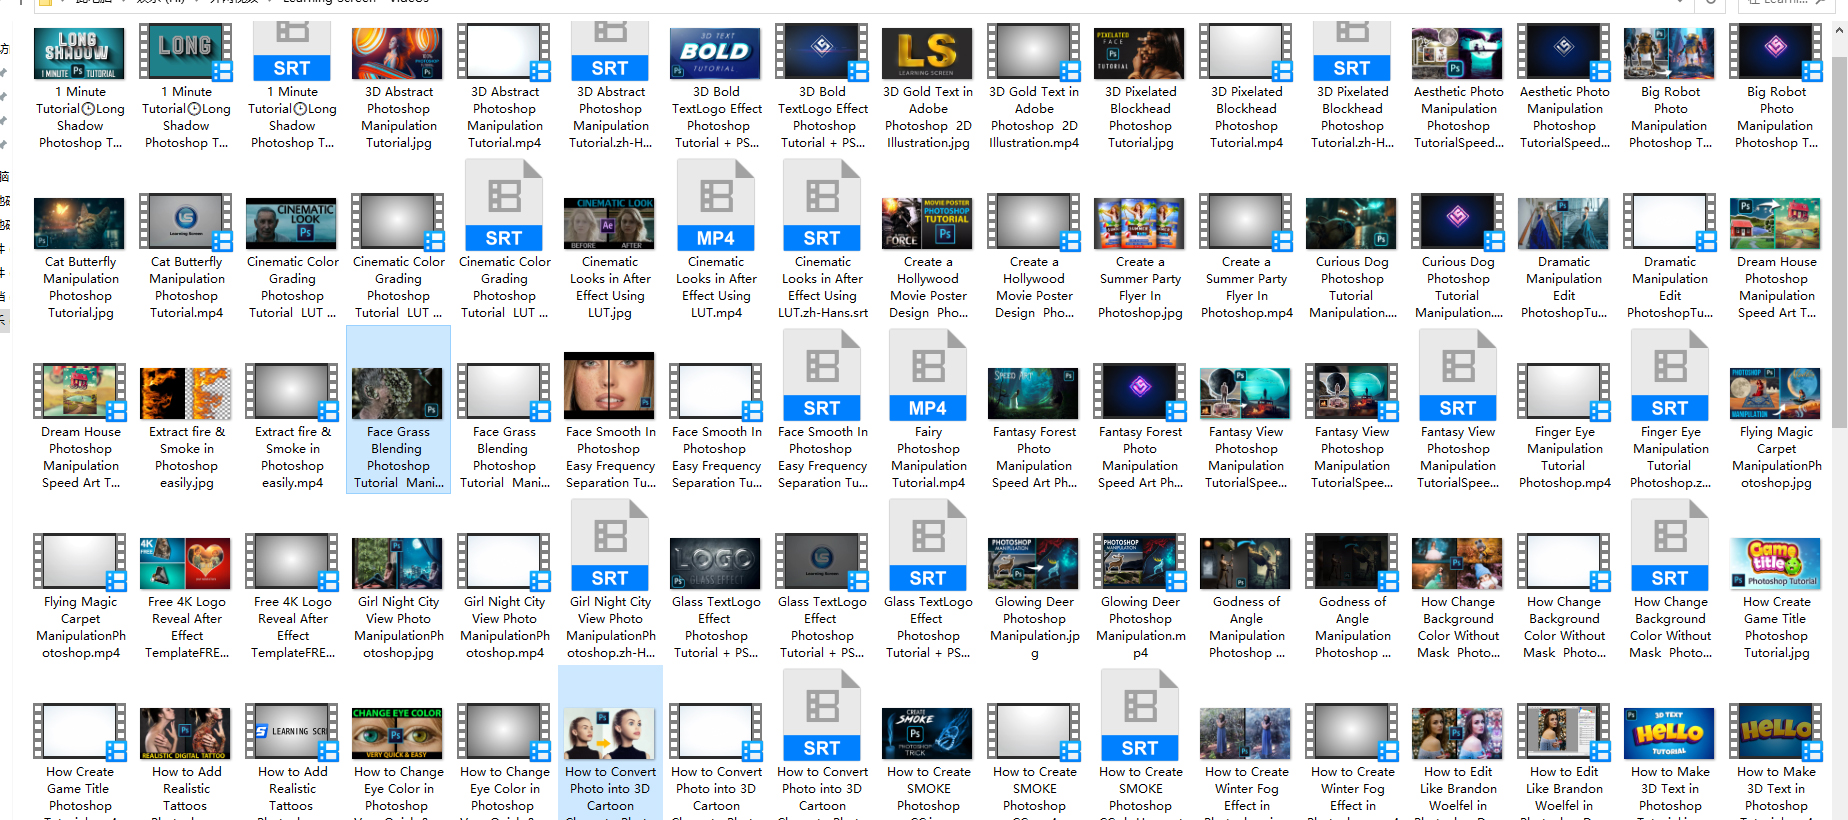Select Free 4K Logo Reveal video file
The height and width of the screenshot is (820, 1848).
click(x=292, y=563)
